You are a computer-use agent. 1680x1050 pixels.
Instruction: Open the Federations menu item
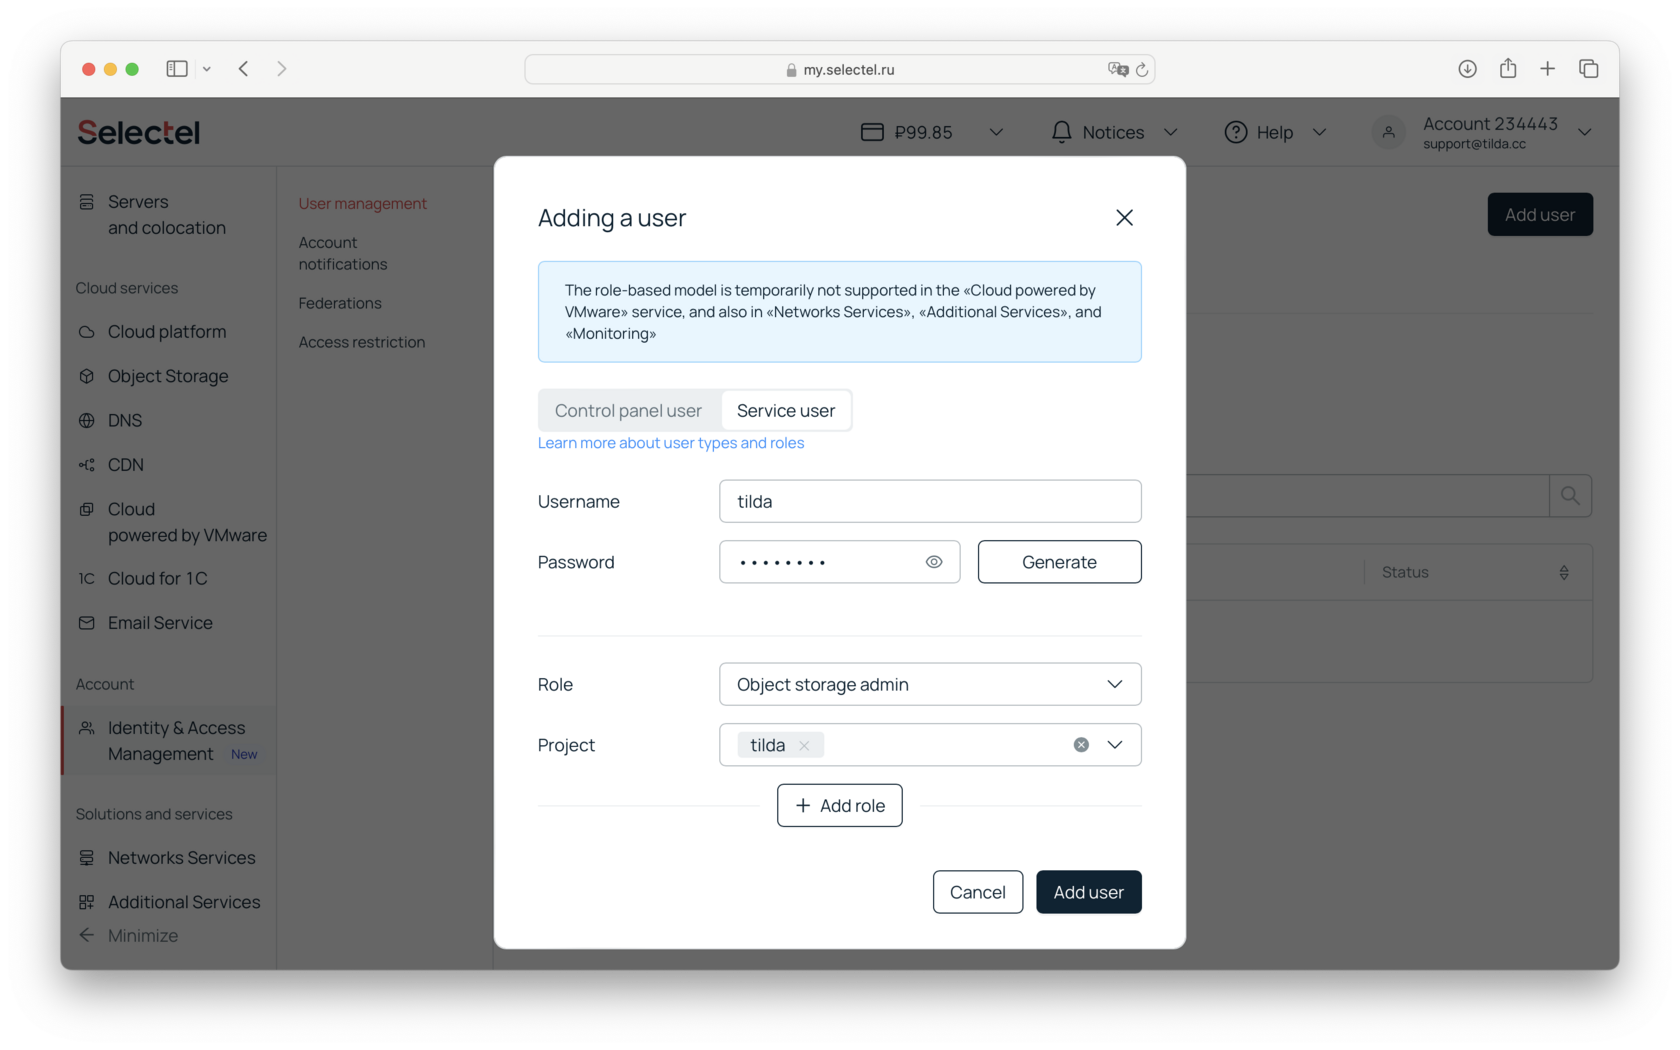pyautogui.click(x=339, y=302)
